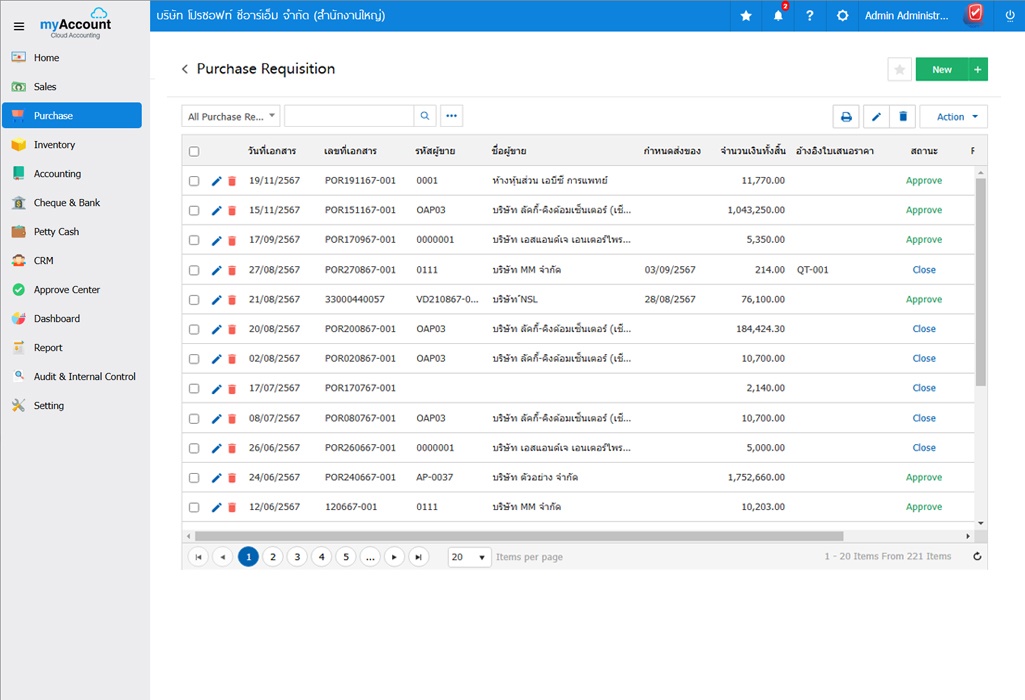The height and width of the screenshot is (700, 1025).
Task: Go to the next page arrow
Action: coord(394,557)
